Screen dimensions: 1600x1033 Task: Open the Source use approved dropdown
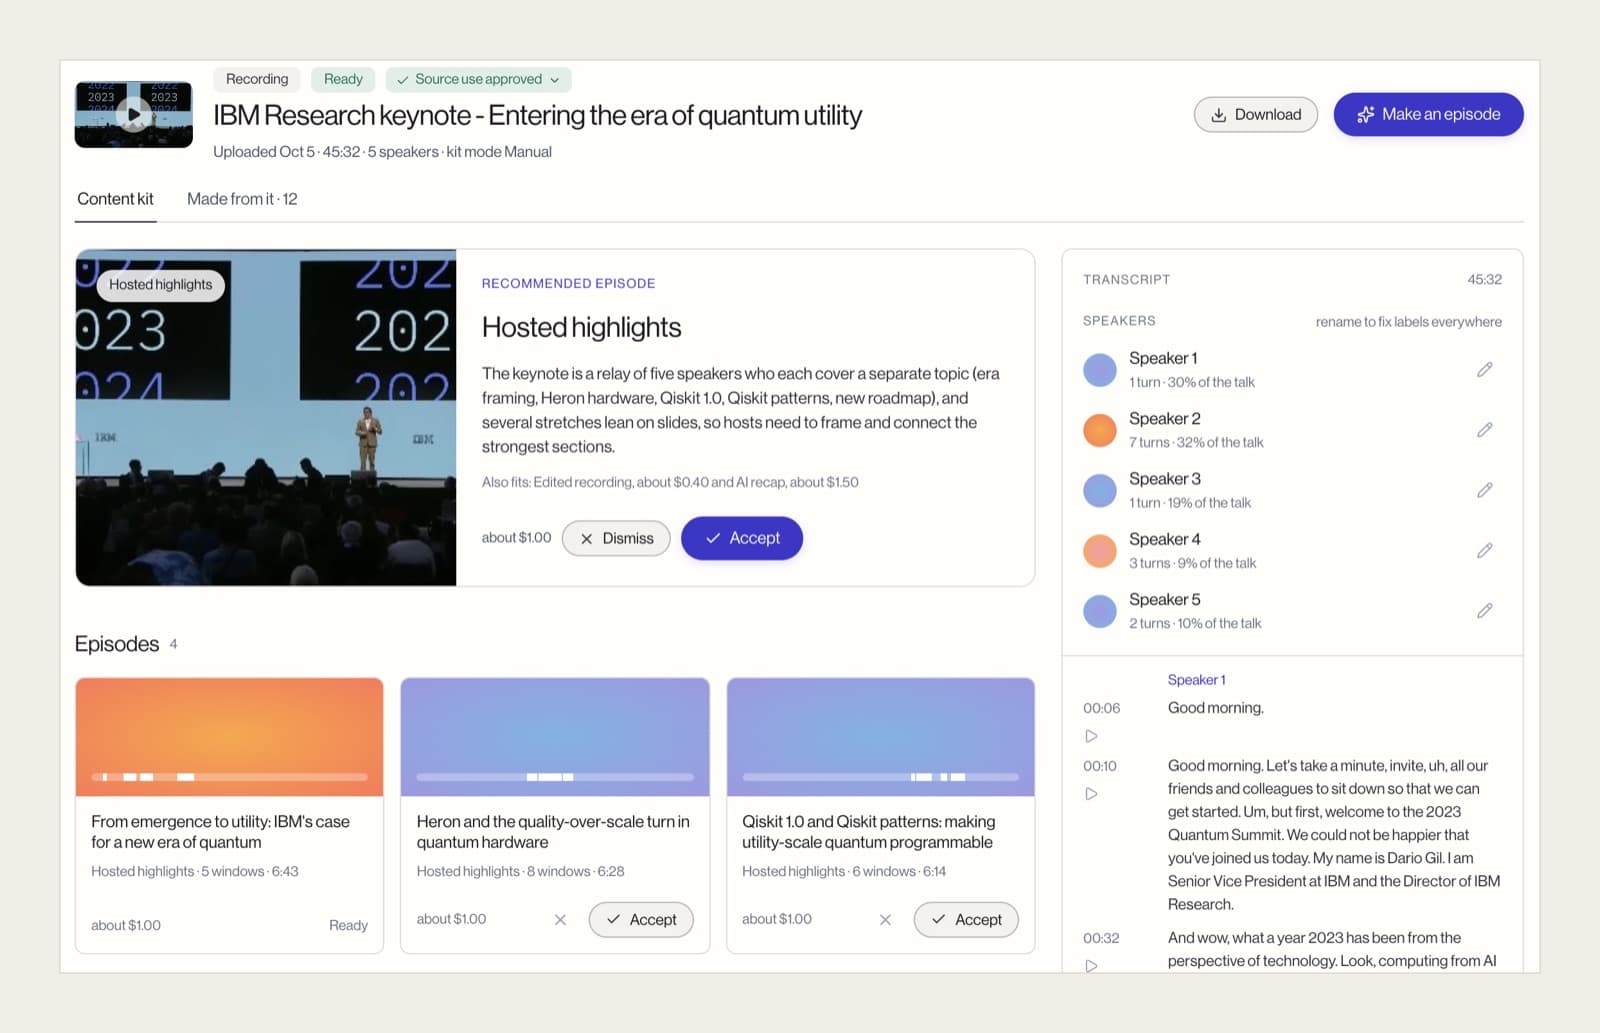(479, 79)
